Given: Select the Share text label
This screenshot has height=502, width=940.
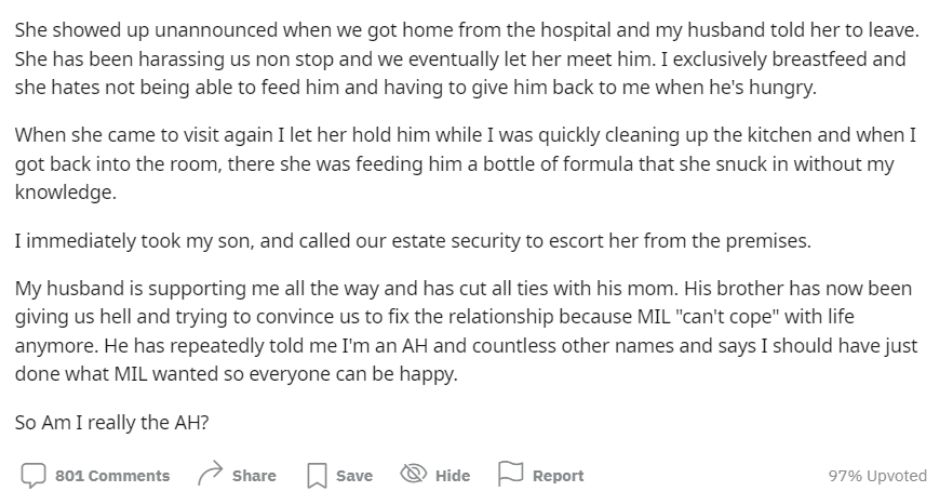Looking at the screenshot, I should coord(254,476).
